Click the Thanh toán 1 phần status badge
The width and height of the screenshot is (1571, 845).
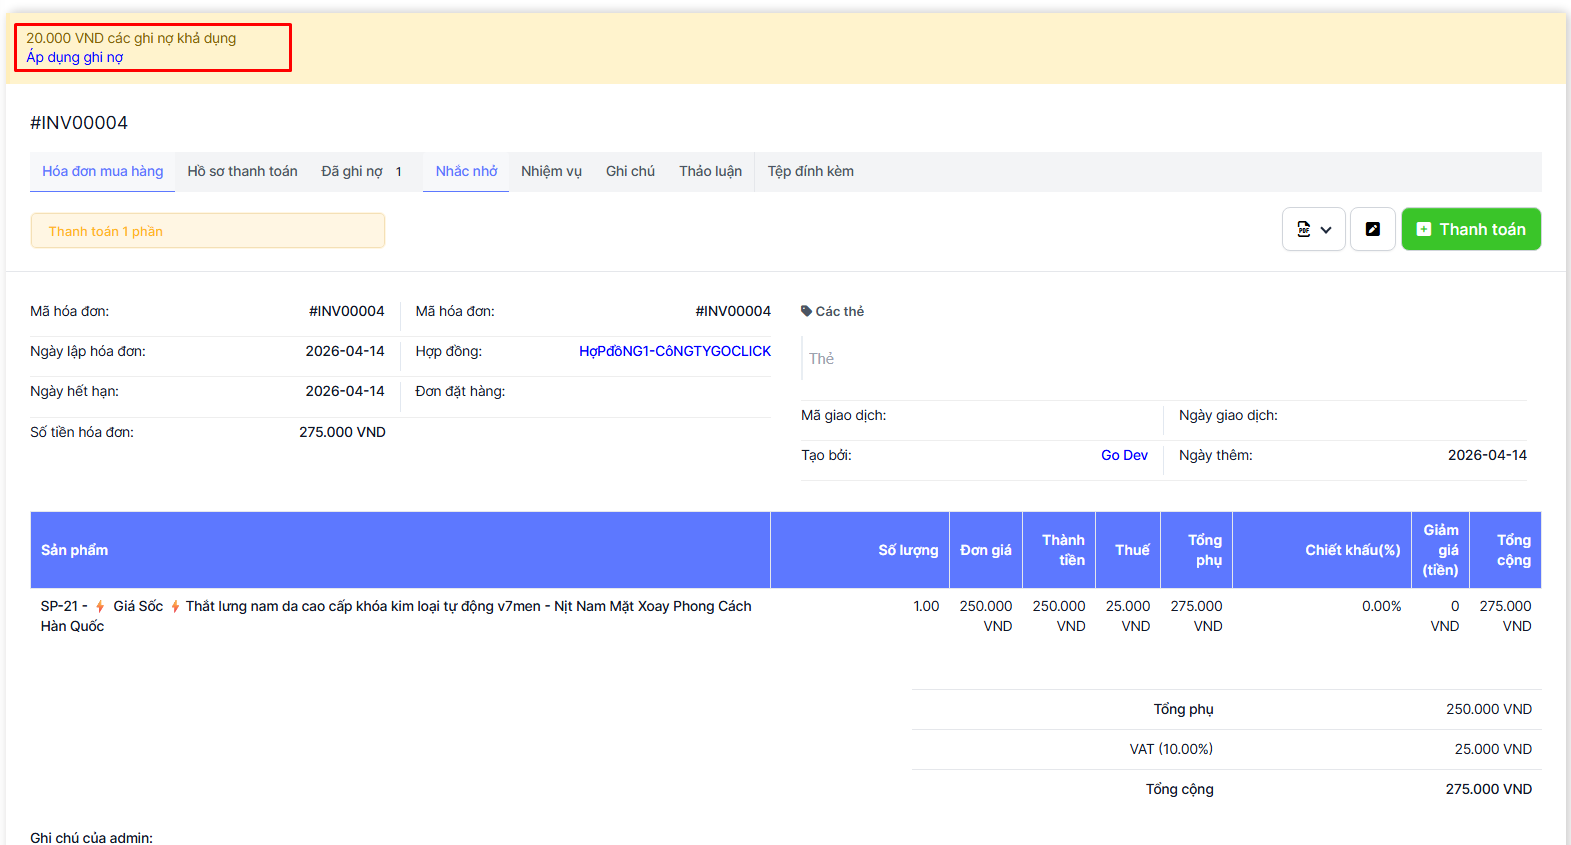pyautogui.click(x=207, y=231)
